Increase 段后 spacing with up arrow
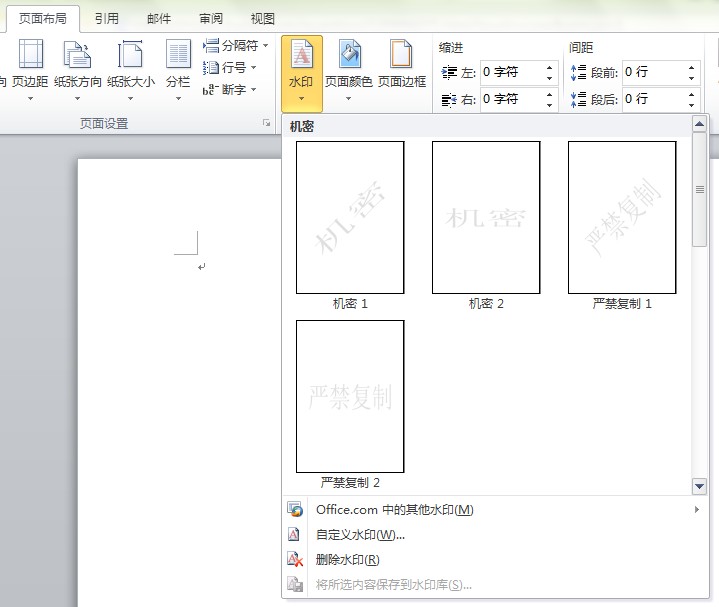The width and height of the screenshot is (719, 607). (x=692, y=94)
